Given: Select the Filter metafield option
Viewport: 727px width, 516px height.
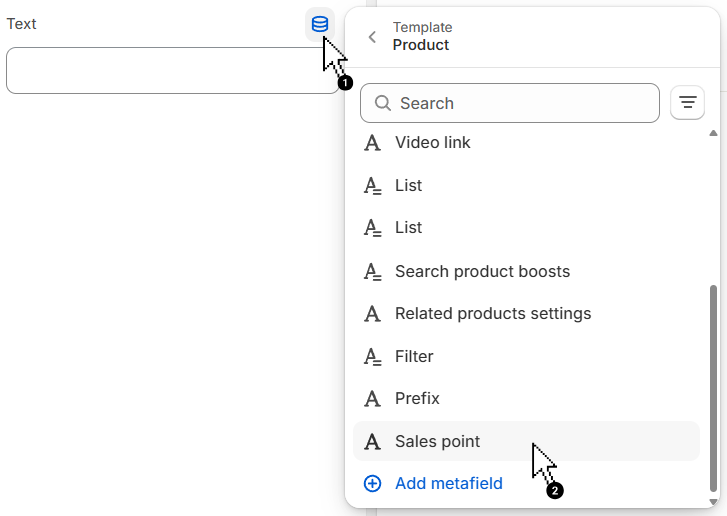Looking at the screenshot, I should [414, 357].
